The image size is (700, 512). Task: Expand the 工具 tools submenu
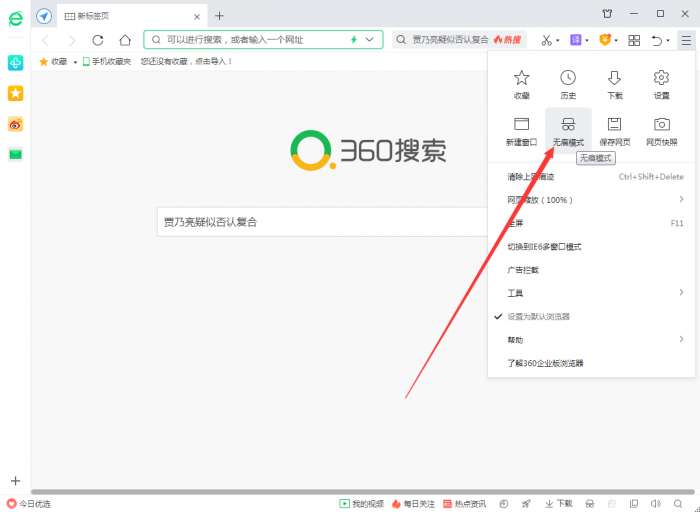coord(592,293)
